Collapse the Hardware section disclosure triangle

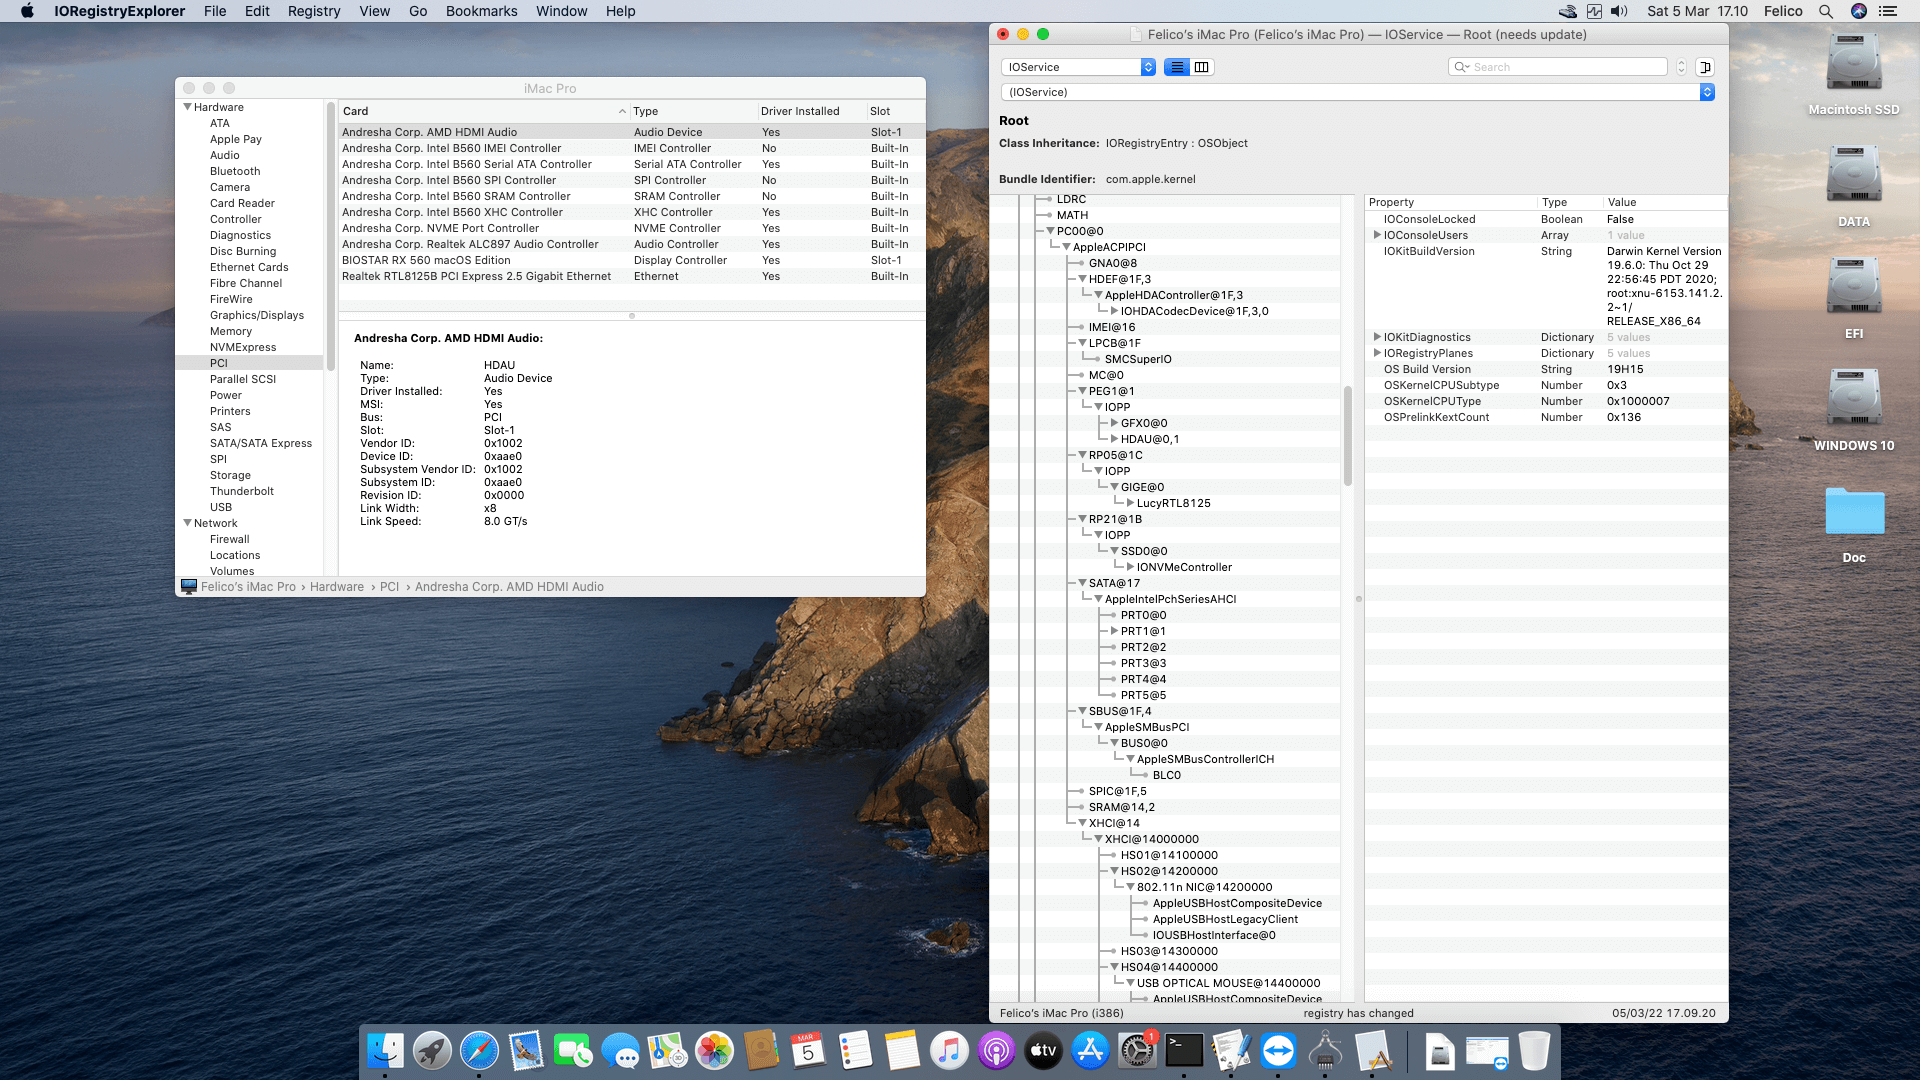(187, 107)
